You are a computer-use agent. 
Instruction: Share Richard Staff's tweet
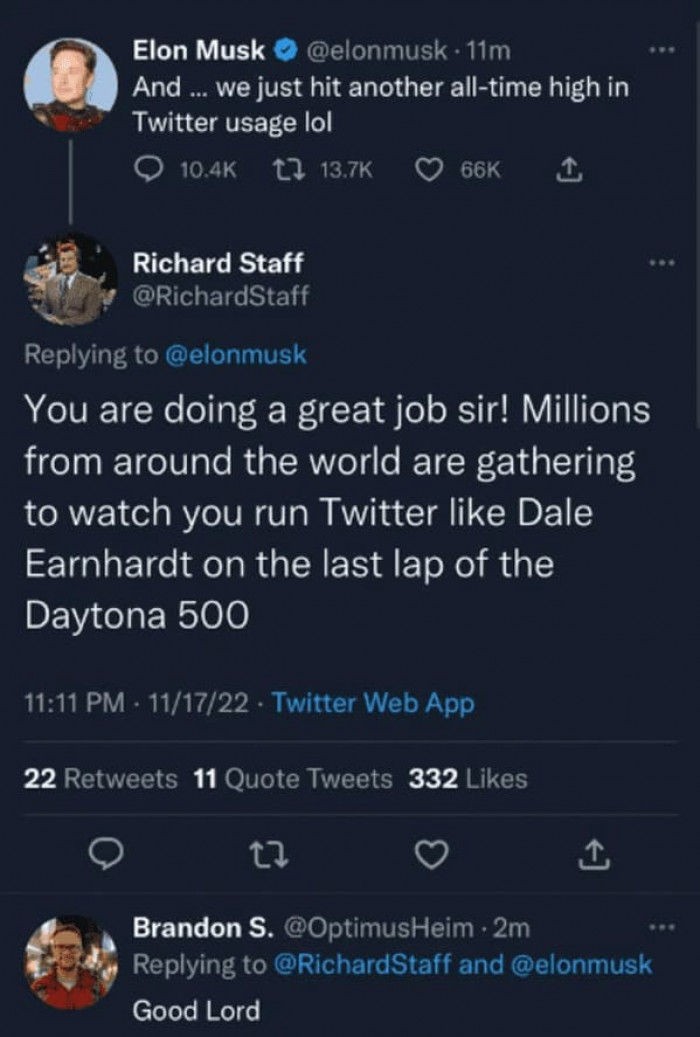click(593, 854)
